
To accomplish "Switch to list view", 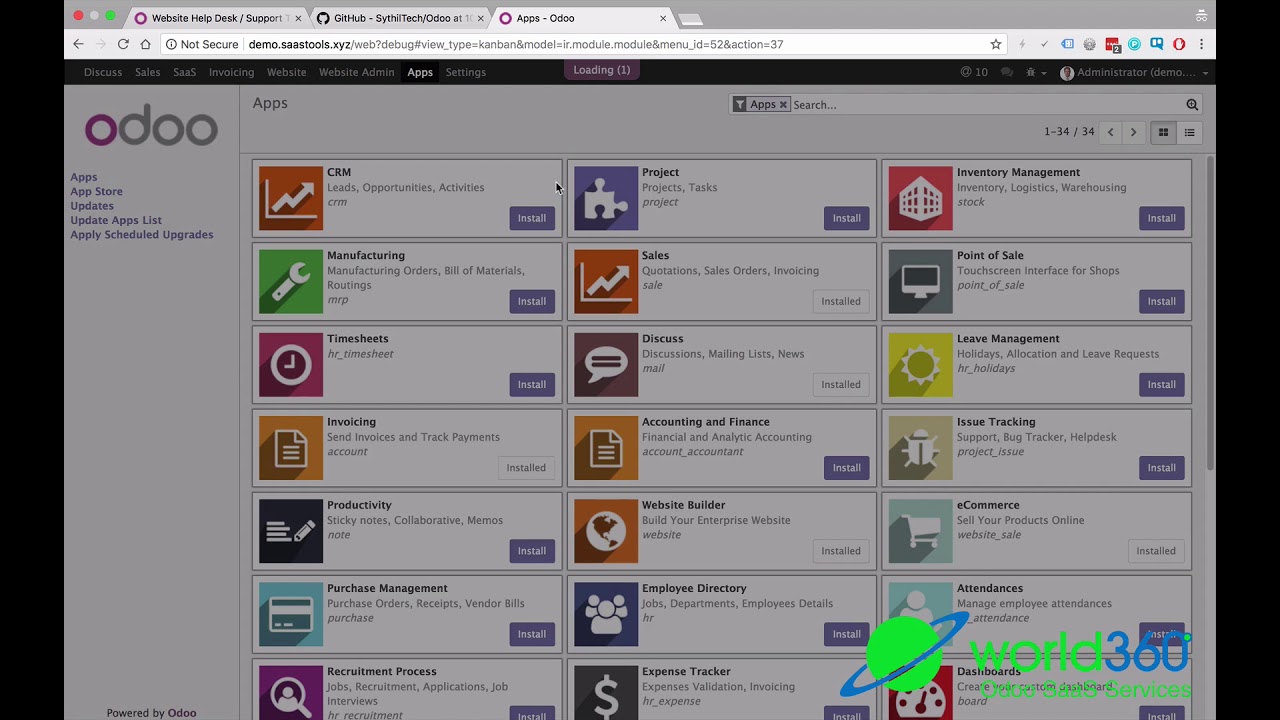I will (x=1189, y=132).
